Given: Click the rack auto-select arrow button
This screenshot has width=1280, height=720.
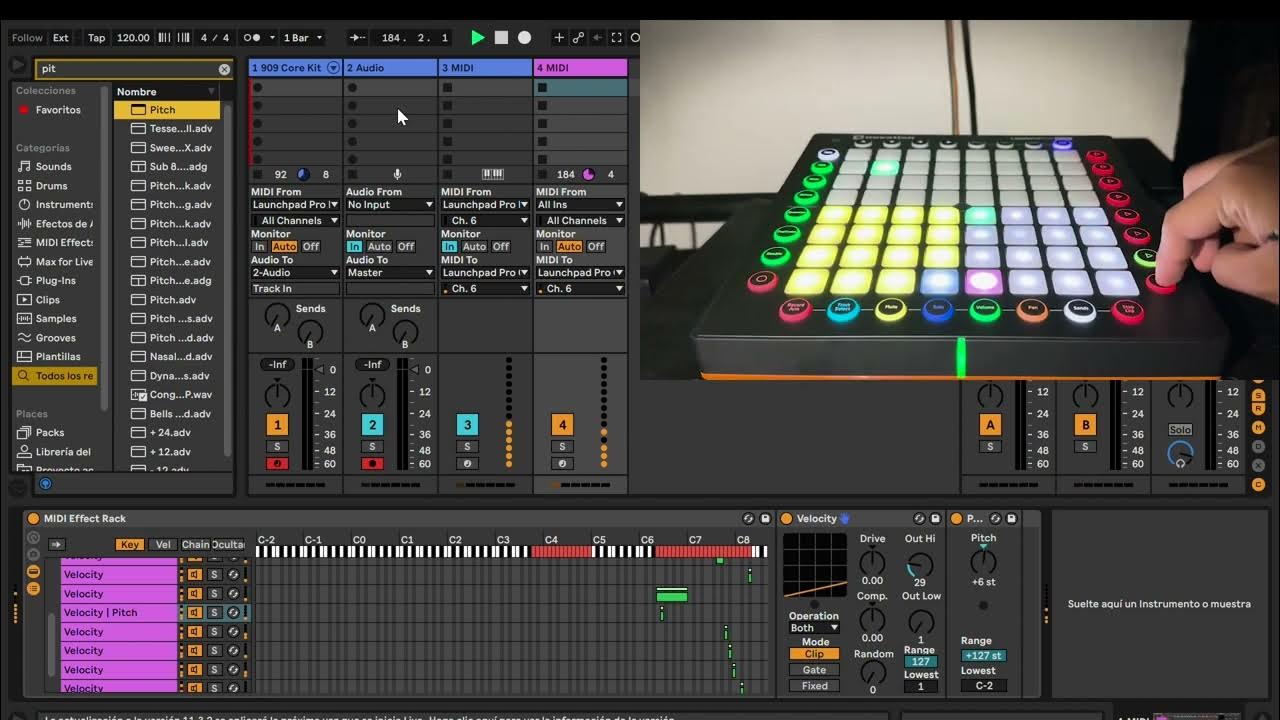Looking at the screenshot, I should (x=56, y=545).
